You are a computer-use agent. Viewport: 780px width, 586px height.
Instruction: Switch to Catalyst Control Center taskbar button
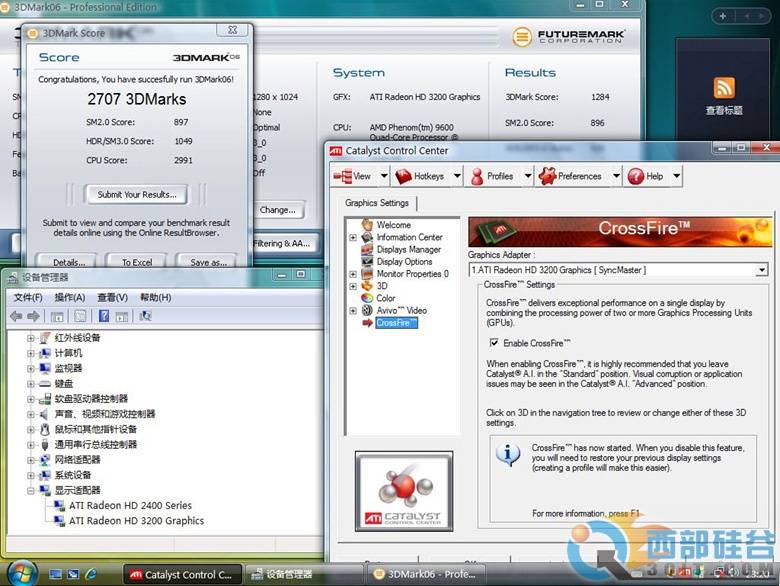click(x=183, y=575)
